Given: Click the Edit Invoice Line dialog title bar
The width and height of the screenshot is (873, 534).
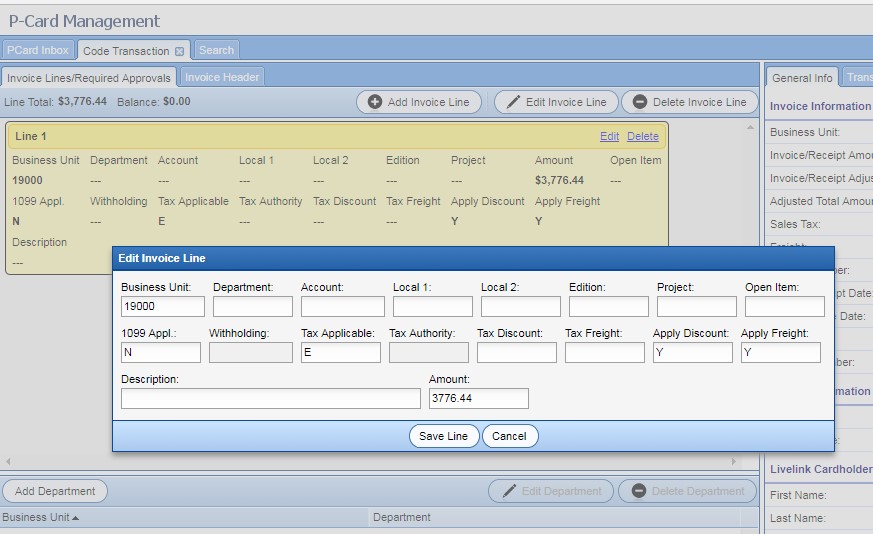Looking at the screenshot, I should point(473,258).
